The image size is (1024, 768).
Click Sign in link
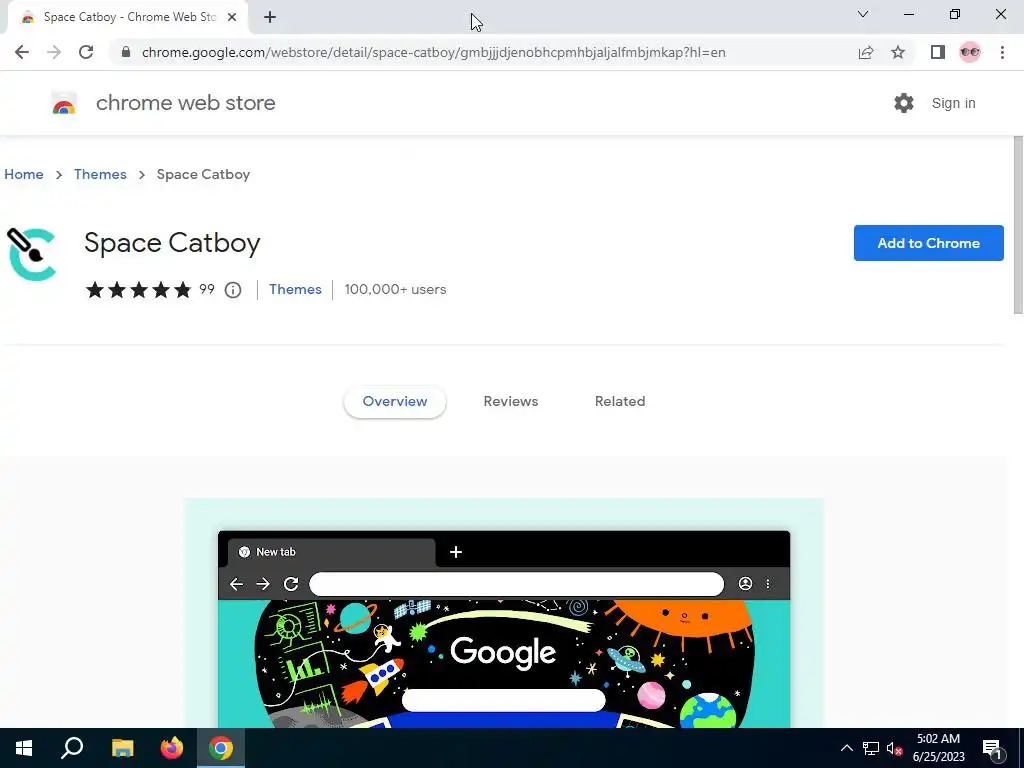coord(953,103)
